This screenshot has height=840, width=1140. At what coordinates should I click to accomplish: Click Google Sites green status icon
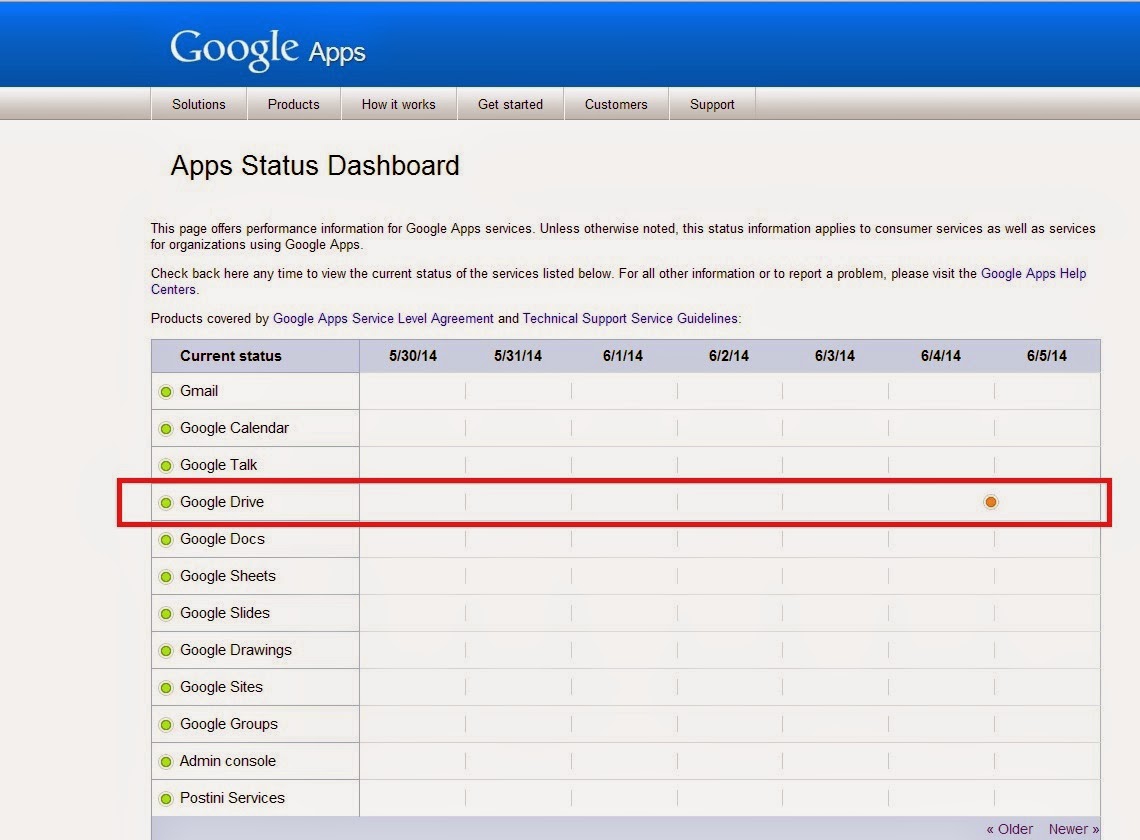click(166, 688)
